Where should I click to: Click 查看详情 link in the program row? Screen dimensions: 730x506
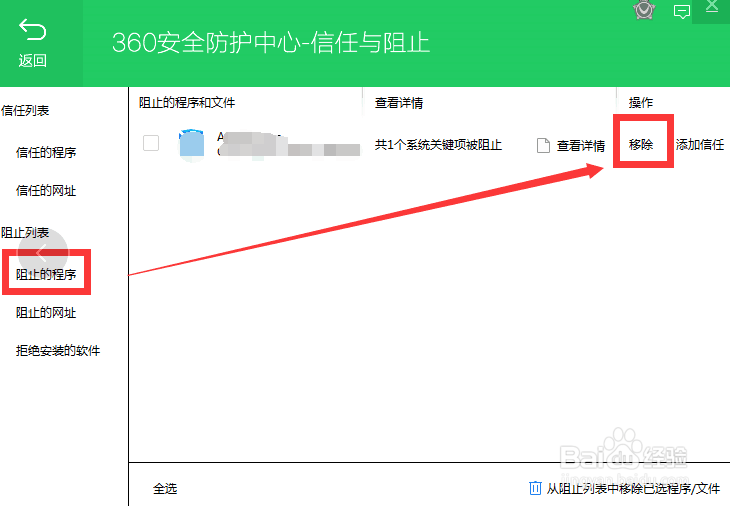click(x=581, y=146)
